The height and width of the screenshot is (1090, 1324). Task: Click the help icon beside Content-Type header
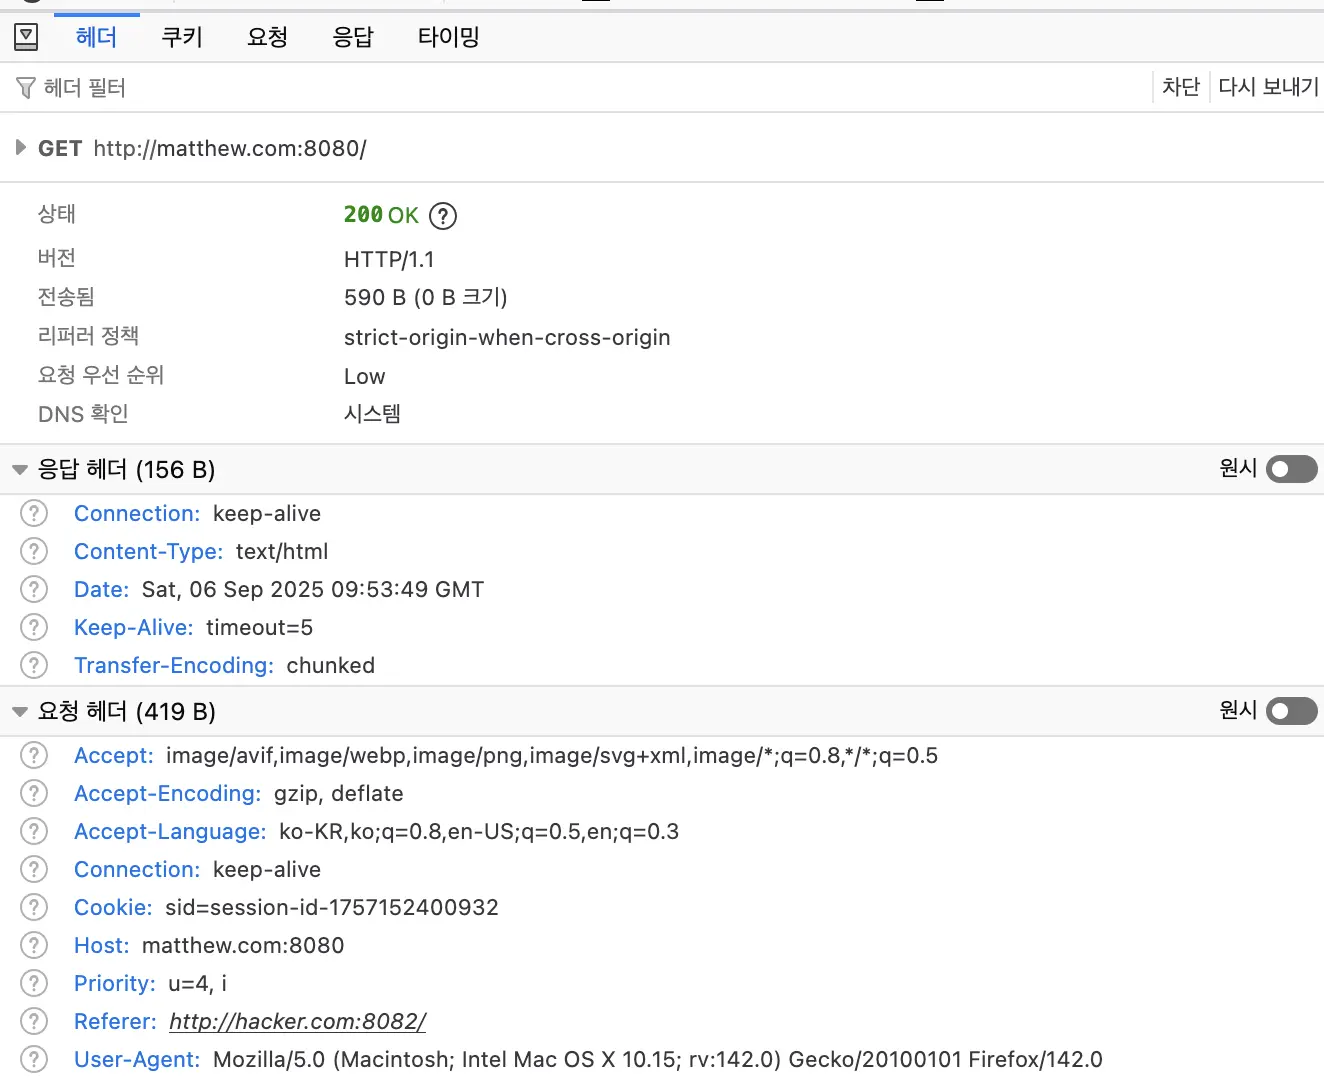pyautogui.click(x=33, y=551)
